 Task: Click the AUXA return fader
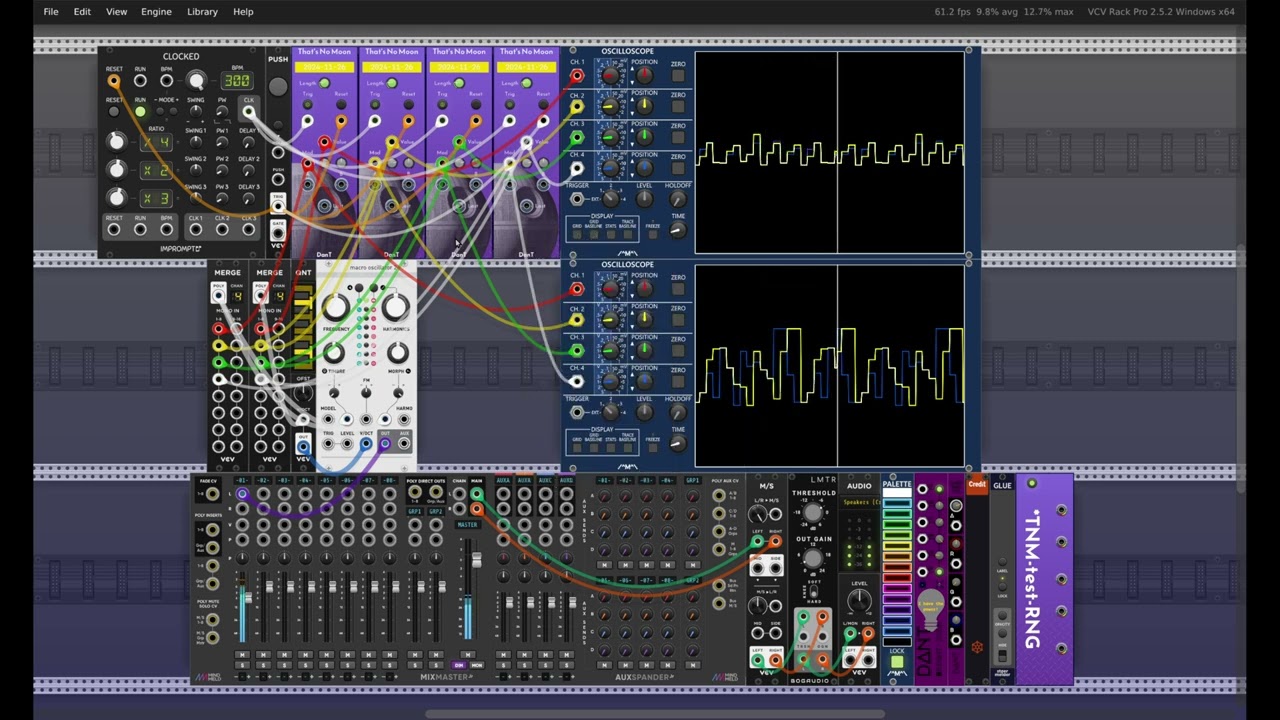click(508, 603)
